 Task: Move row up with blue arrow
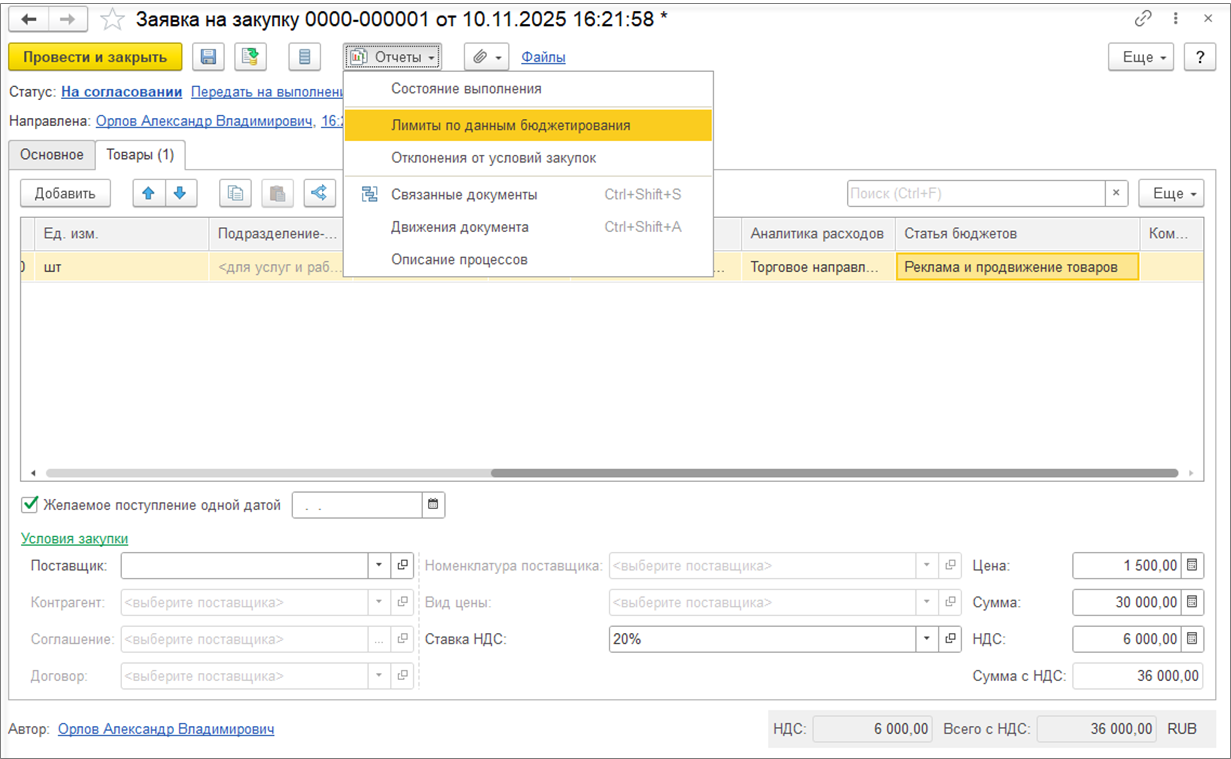pyautogui.click(x=149, y=193)
